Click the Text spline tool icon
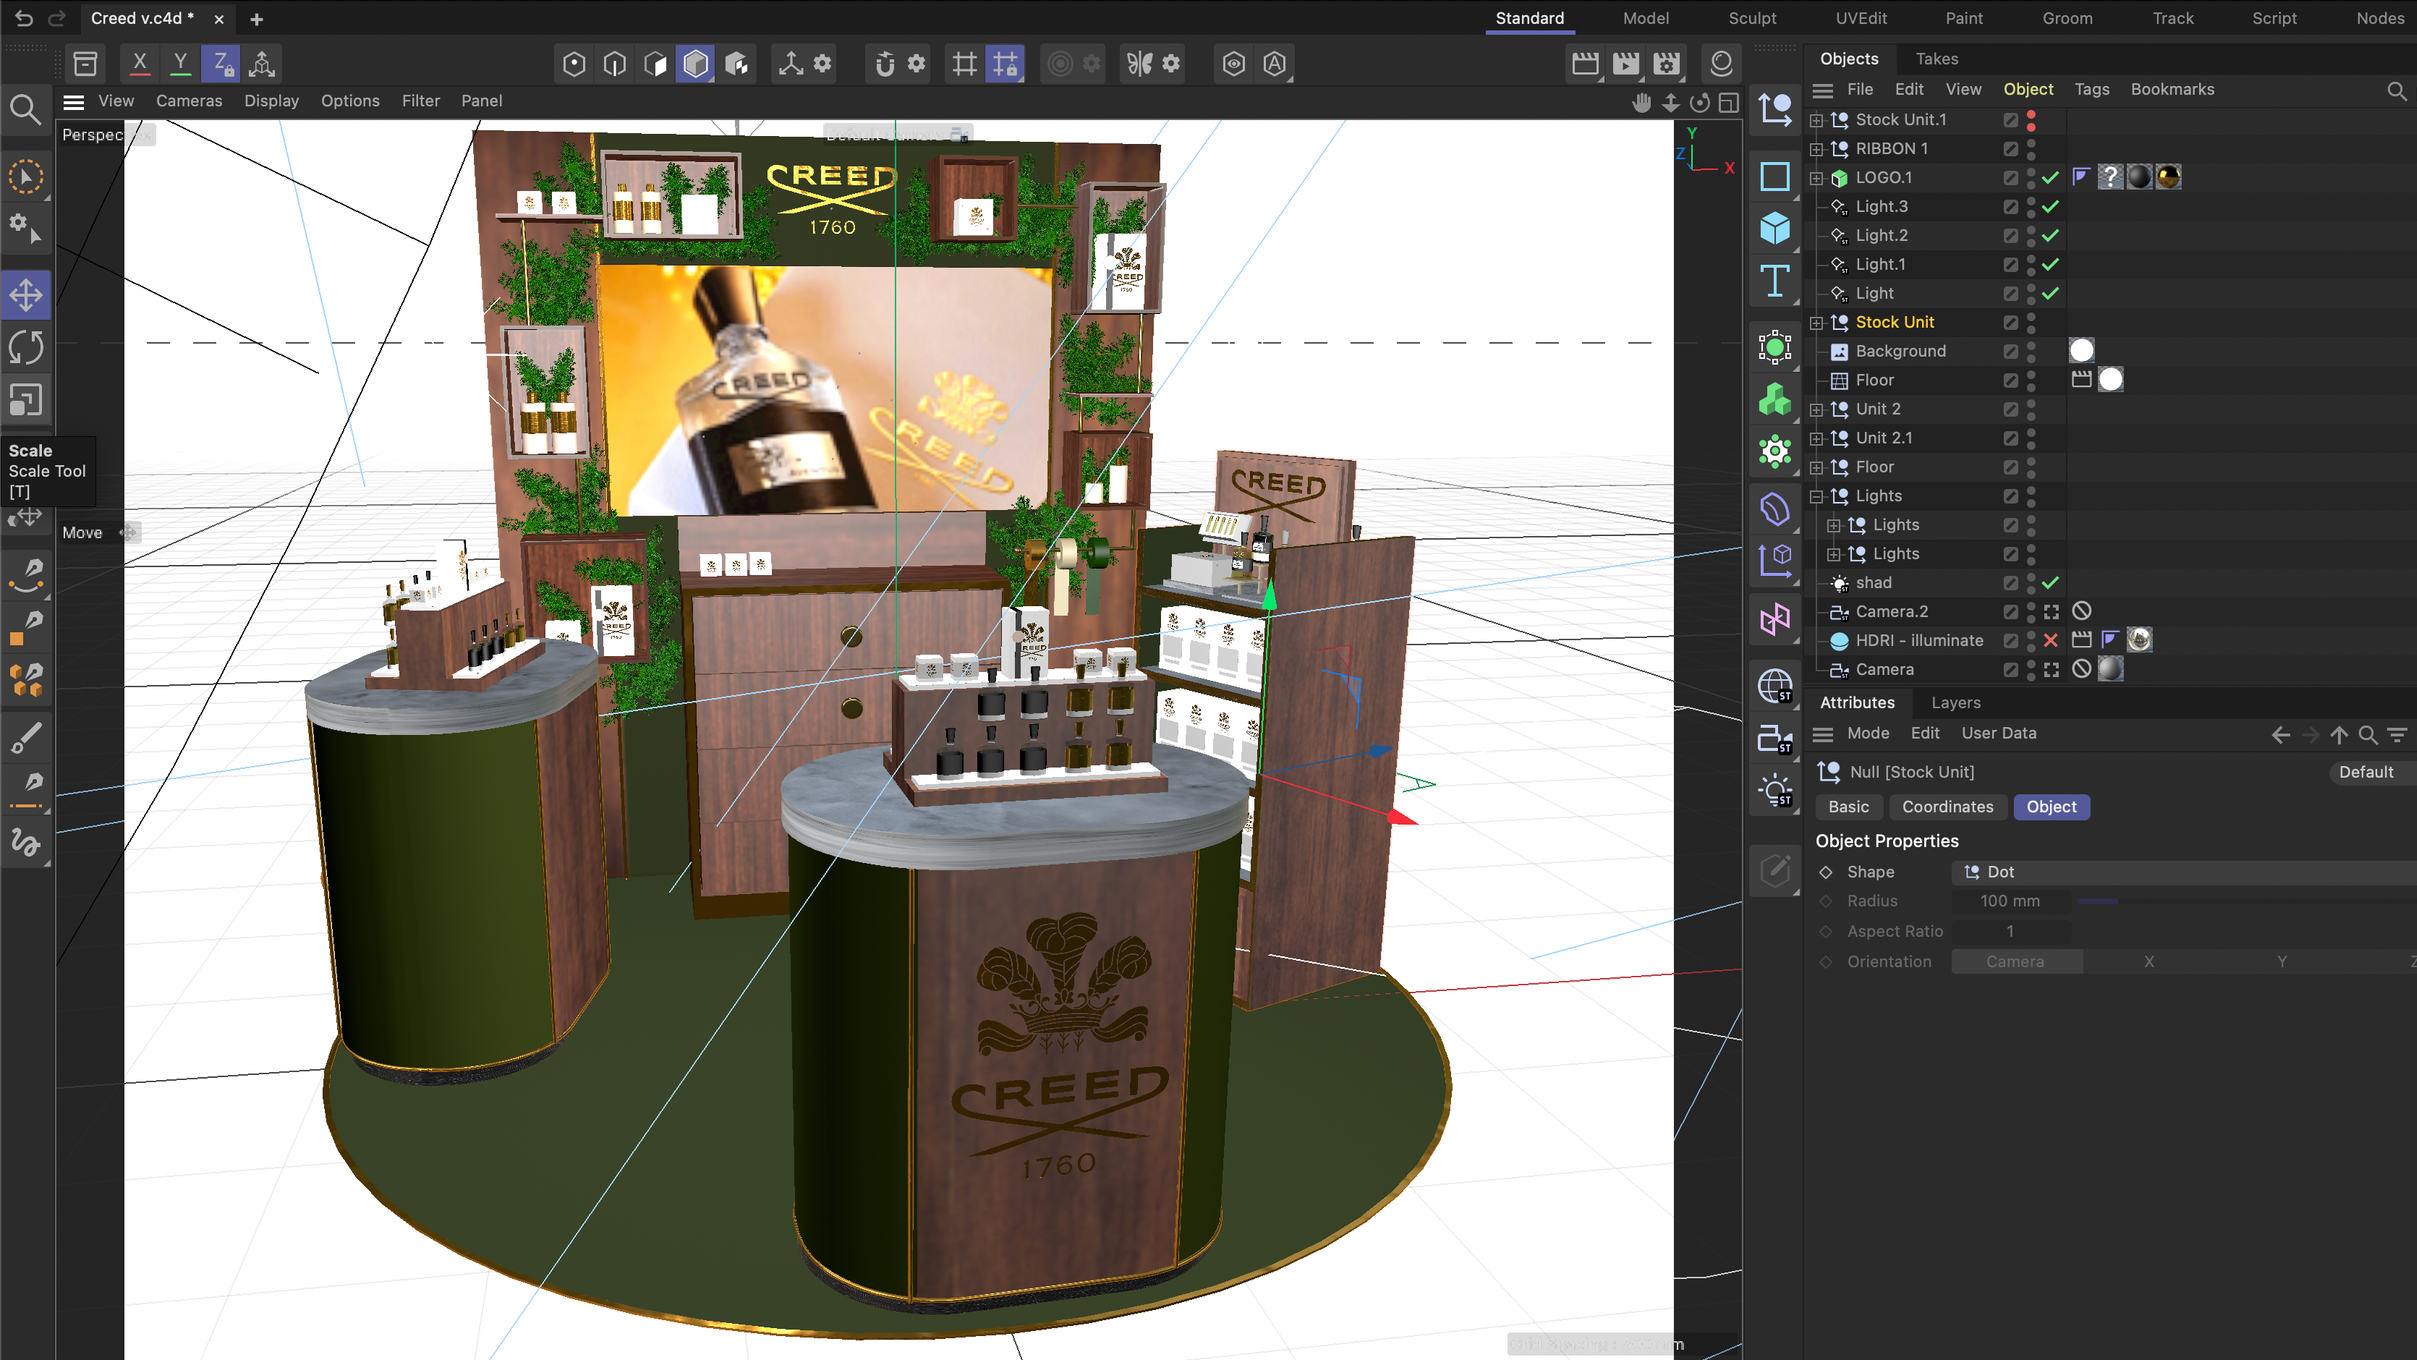2417x1360 pixels. 1774,281
